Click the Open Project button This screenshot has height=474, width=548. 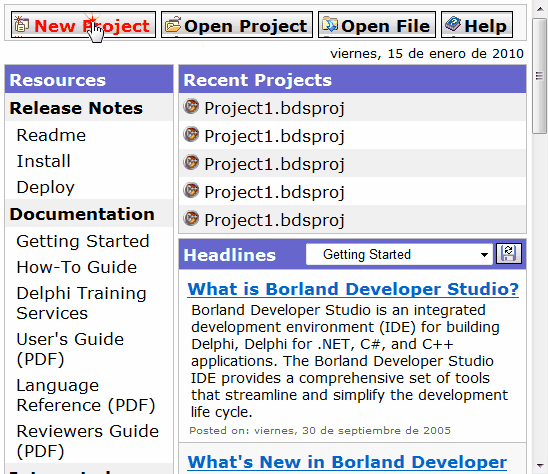[x=237, y=25]
